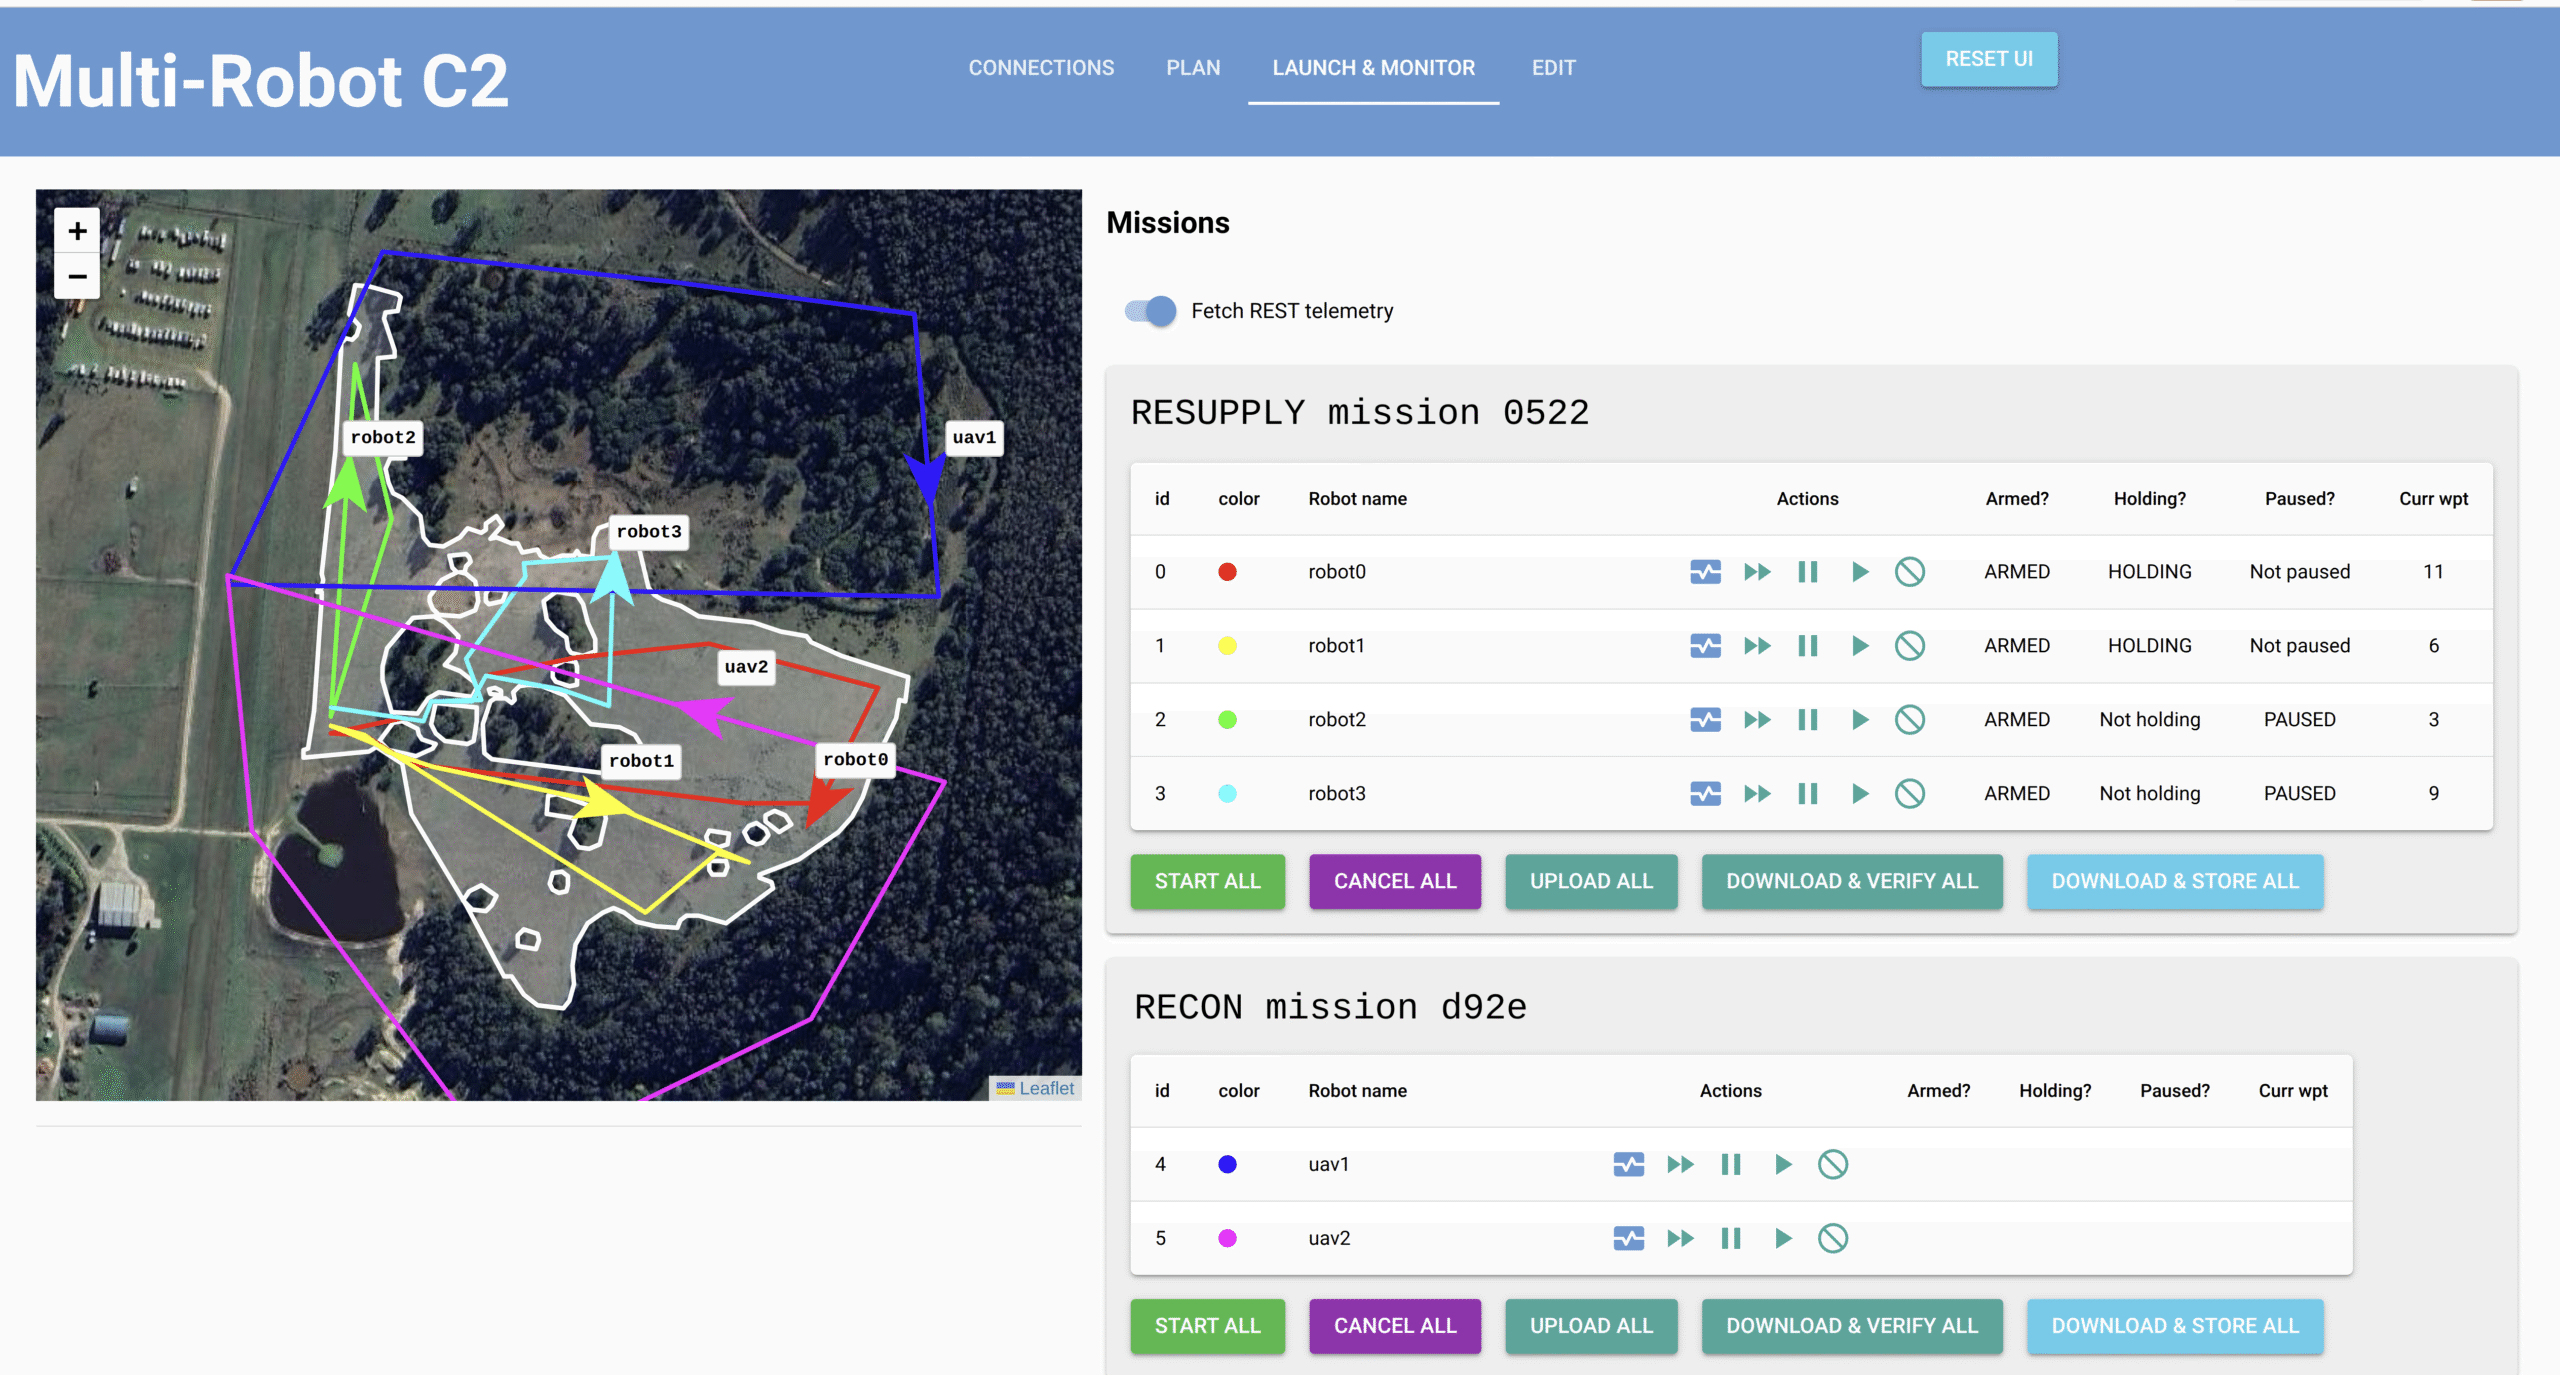Pause robot2 mission
The image size is (2560, 1375).
click(x=1807, y=720)
